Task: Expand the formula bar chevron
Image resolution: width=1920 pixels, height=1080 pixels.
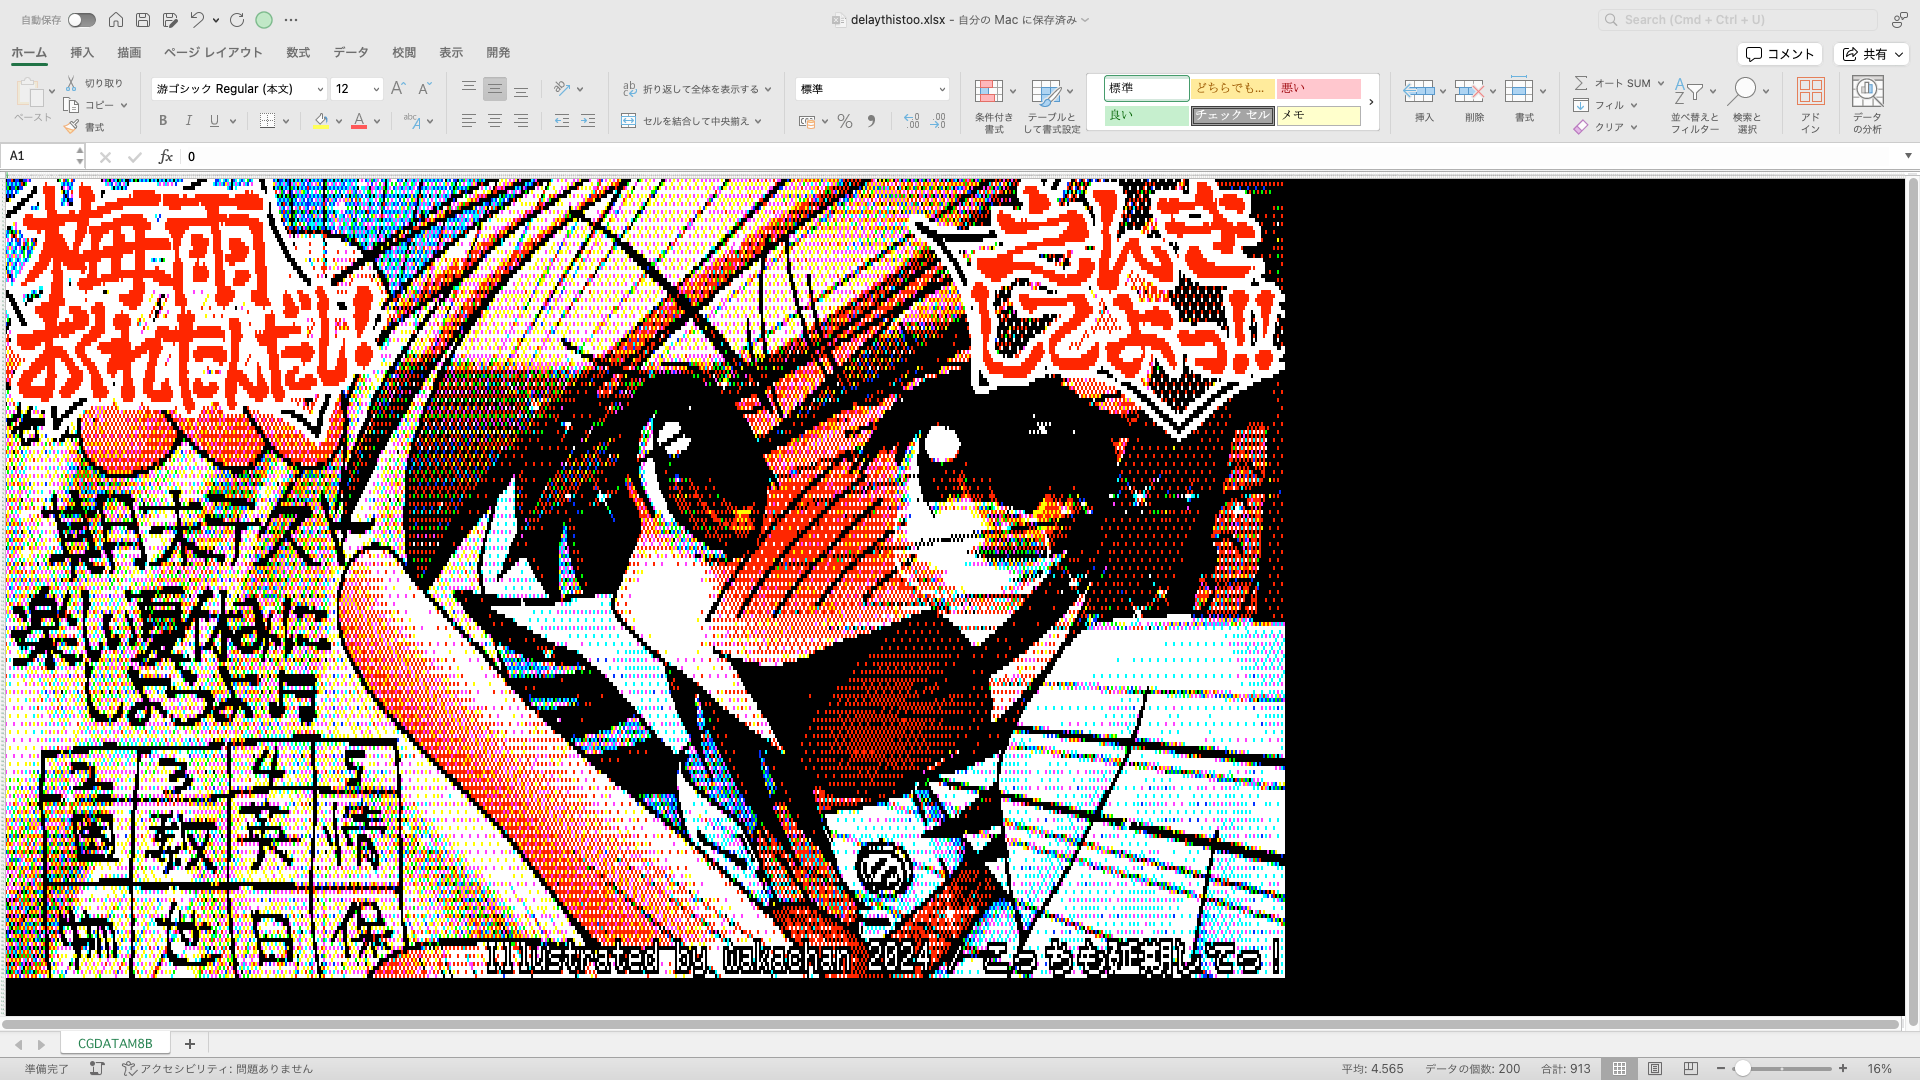Action: coord(1908,156)
